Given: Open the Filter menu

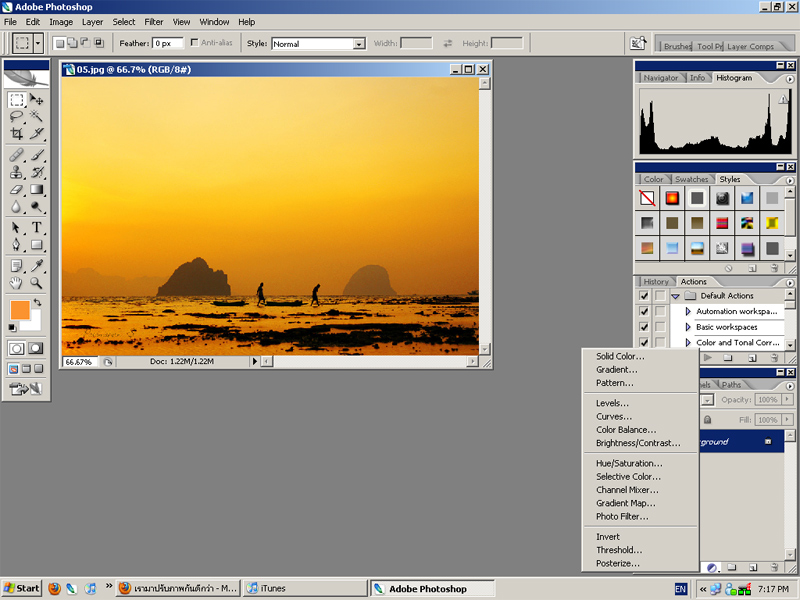Looking at the screenshot, I should coord(154,21).
